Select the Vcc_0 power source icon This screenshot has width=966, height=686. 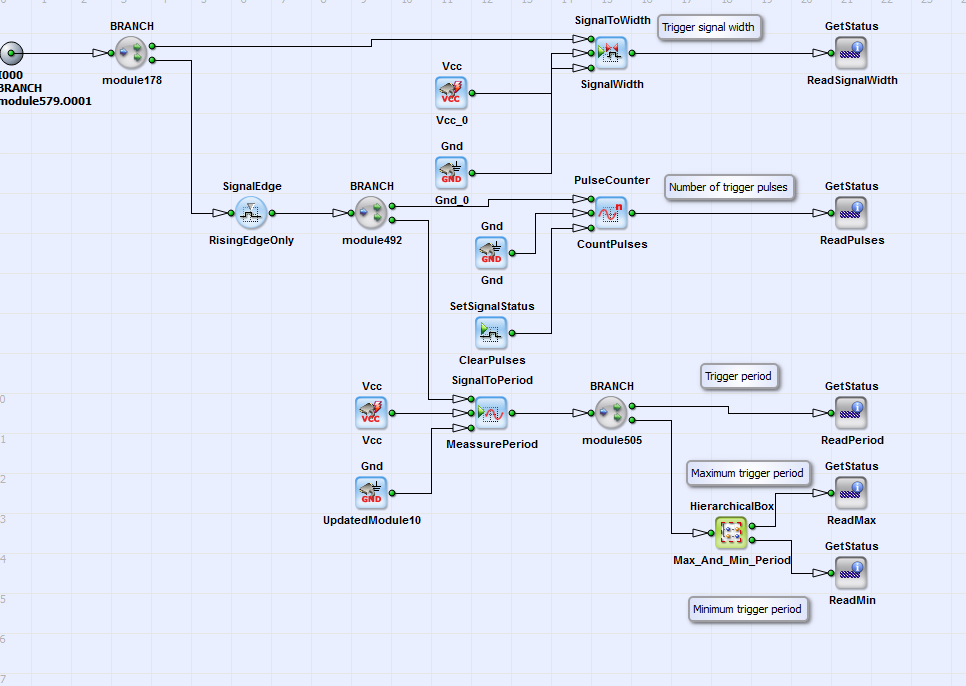[x=451, y=92]
